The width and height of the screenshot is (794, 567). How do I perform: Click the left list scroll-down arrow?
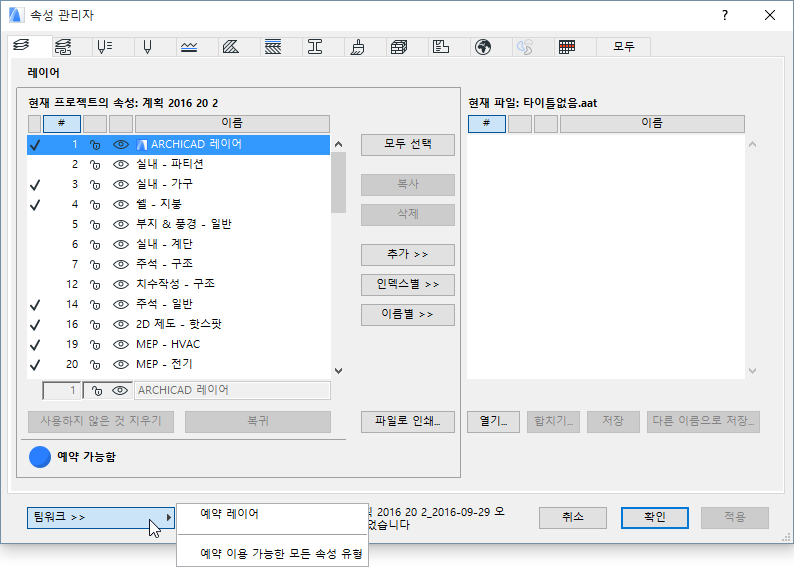click(339, 371)
